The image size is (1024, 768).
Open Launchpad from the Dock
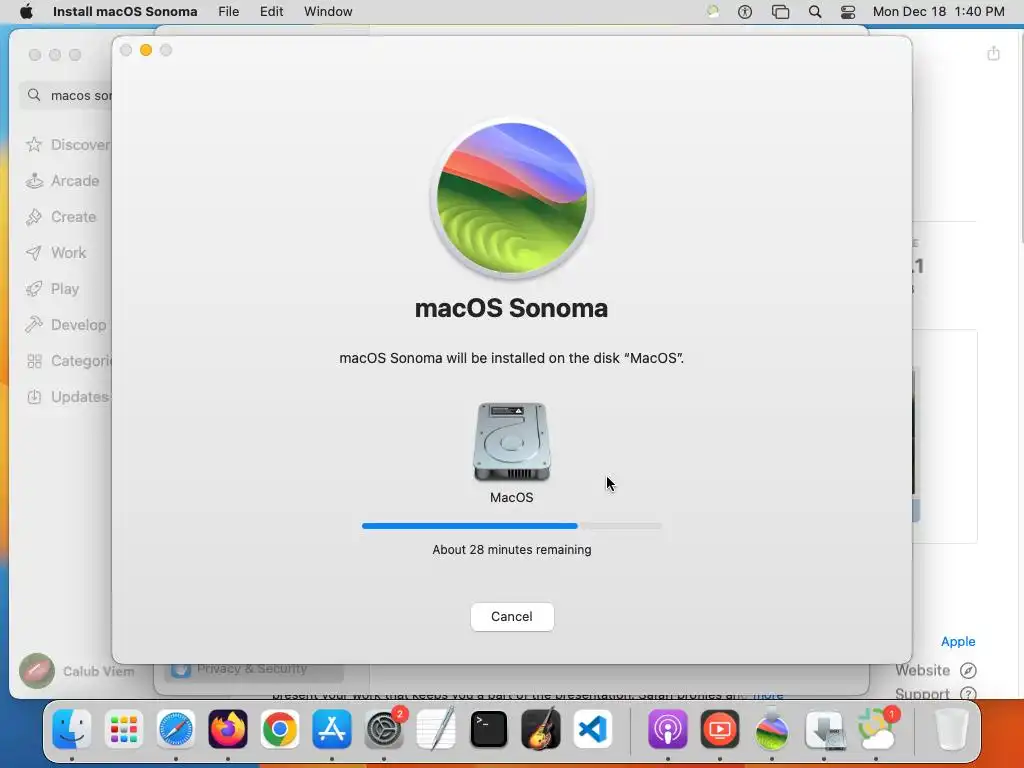click(x=123, y=729)
